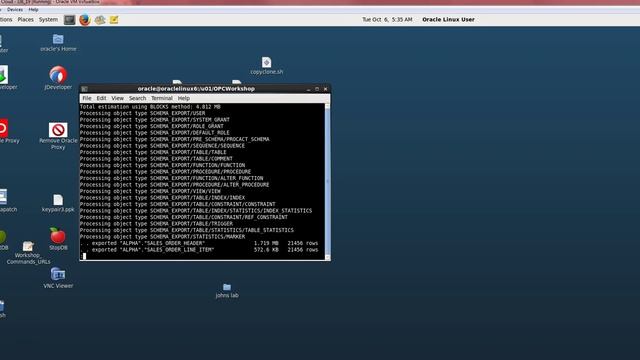The height and width of the screenshot is (360, 640).
Task: Open the Oracle Linux User menu
Action: [x=448, y=20]
